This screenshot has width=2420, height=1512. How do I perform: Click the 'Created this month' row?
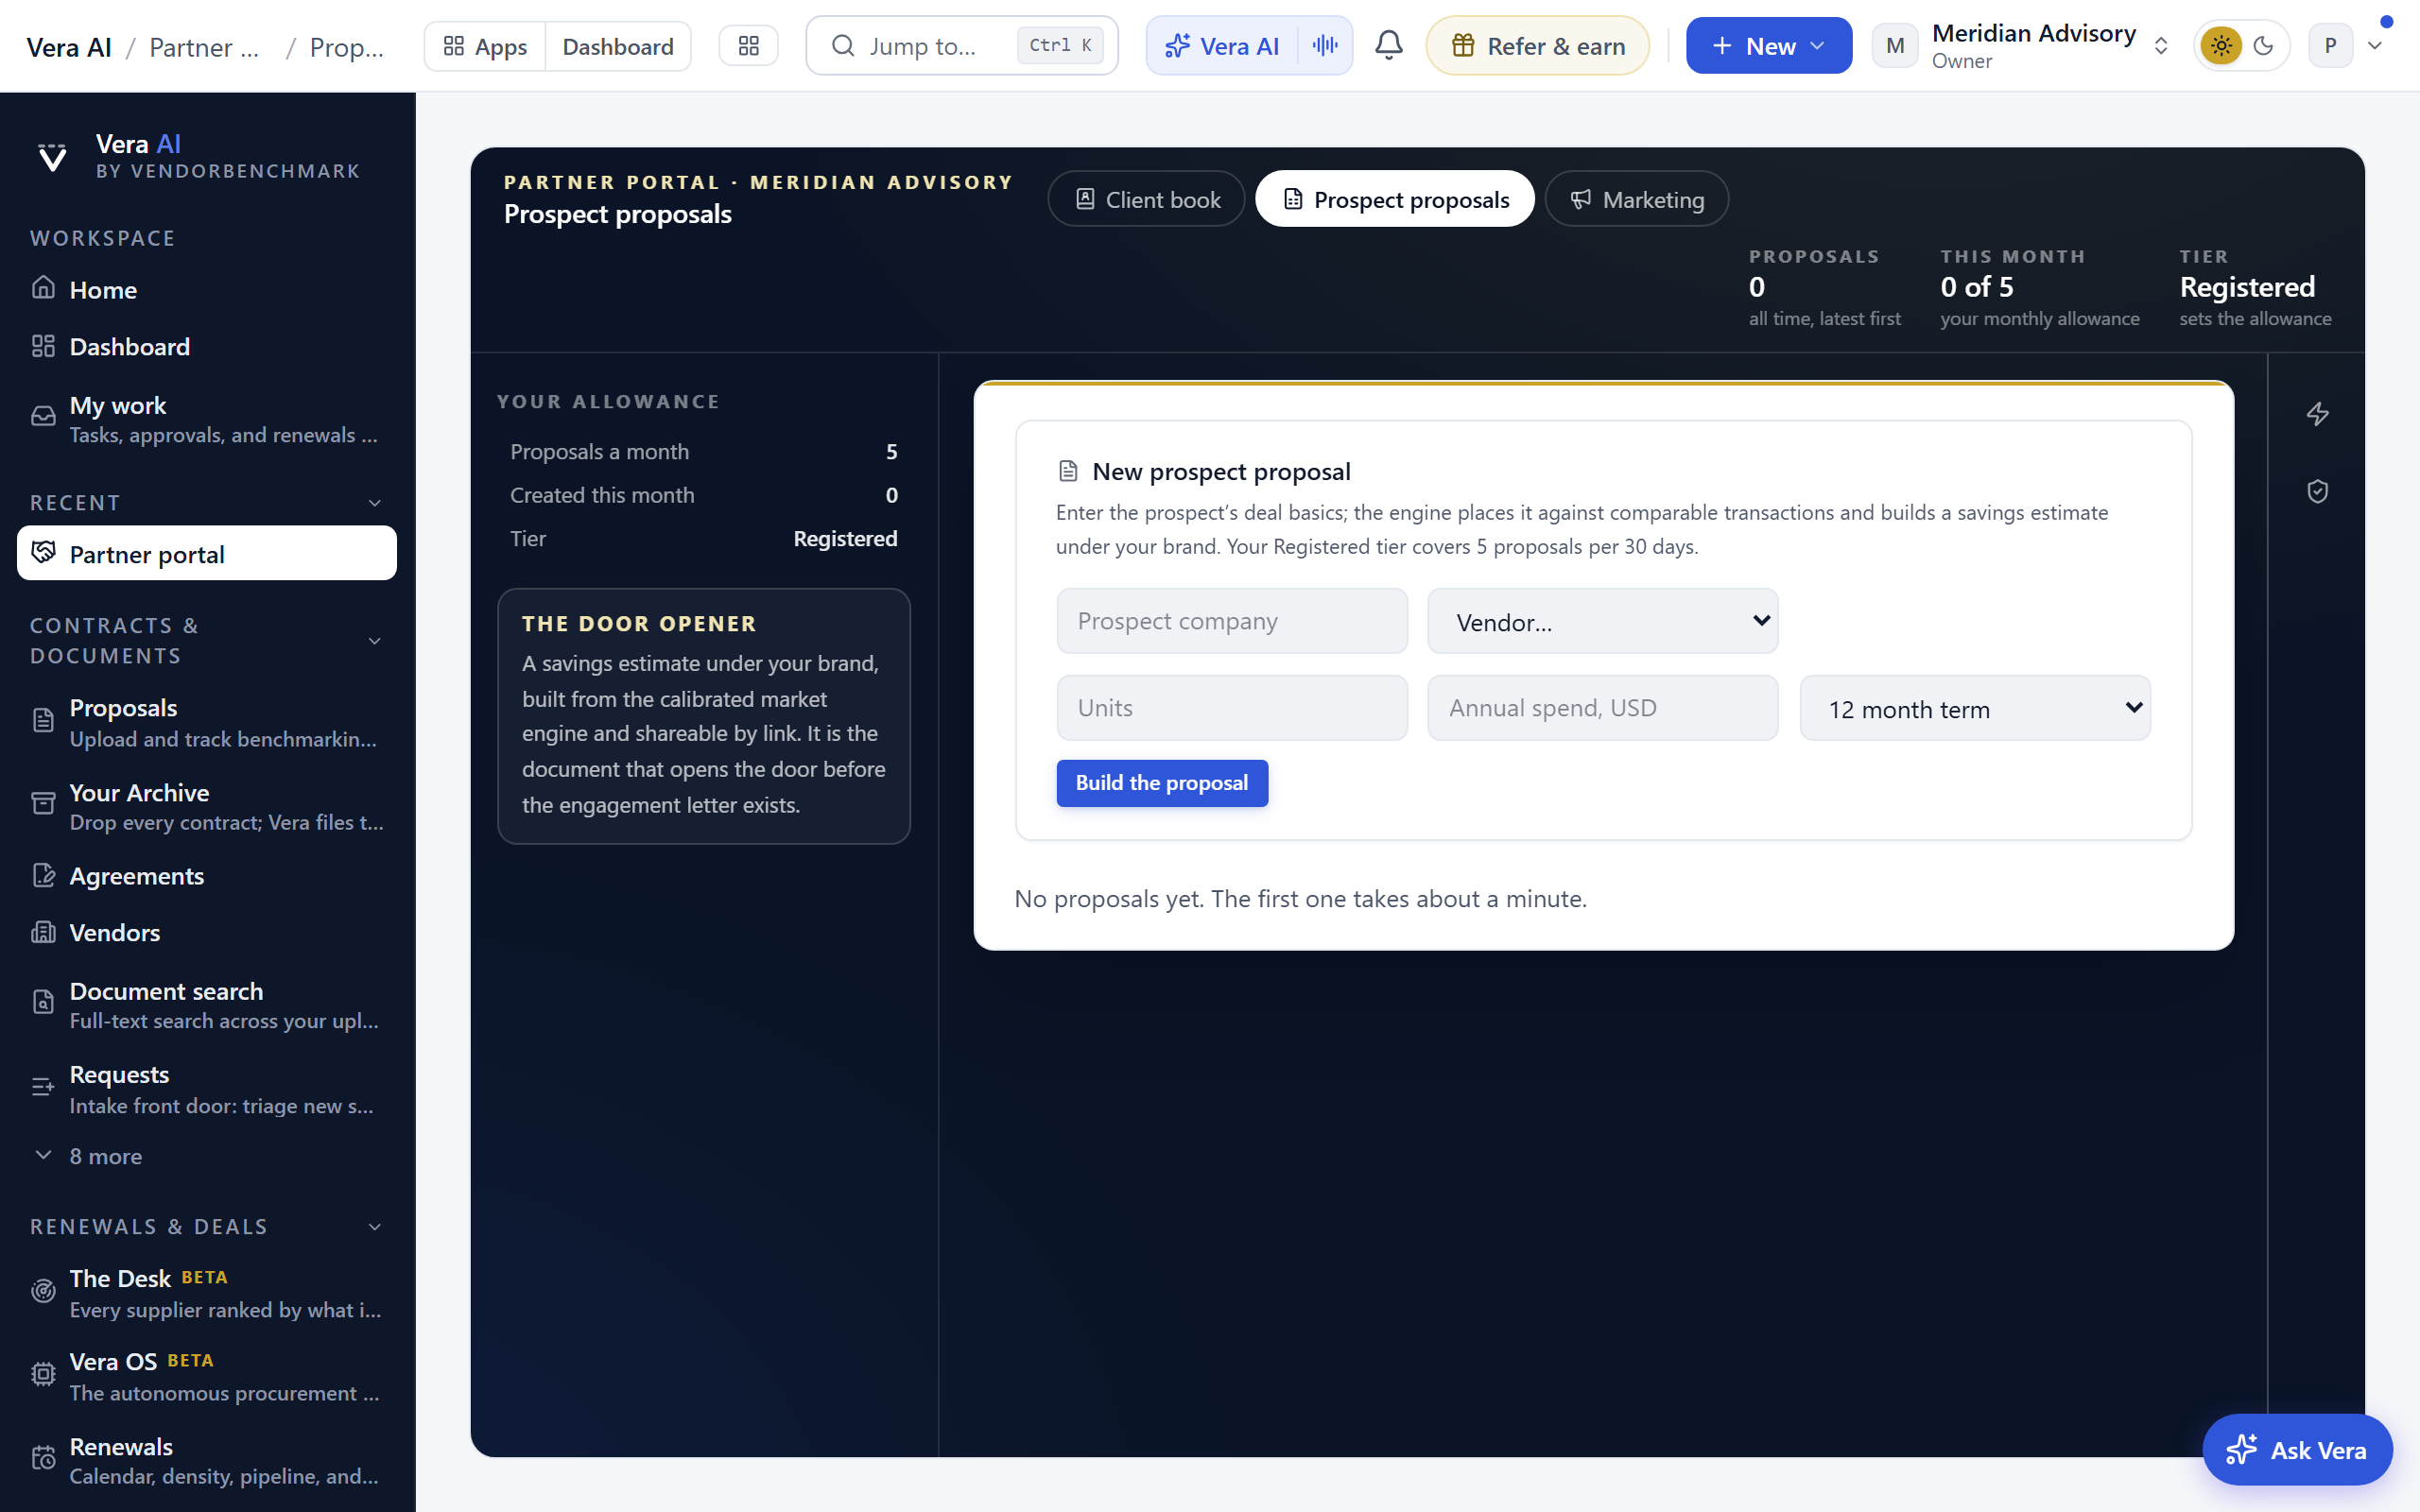coord(703,495)
